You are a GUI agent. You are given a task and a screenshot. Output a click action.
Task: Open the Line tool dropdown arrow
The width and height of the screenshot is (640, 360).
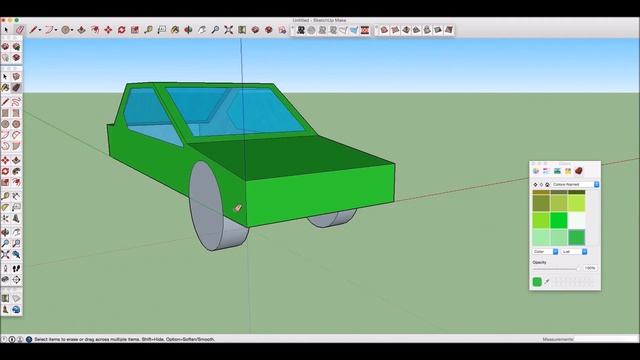click(x=40, y=30)
